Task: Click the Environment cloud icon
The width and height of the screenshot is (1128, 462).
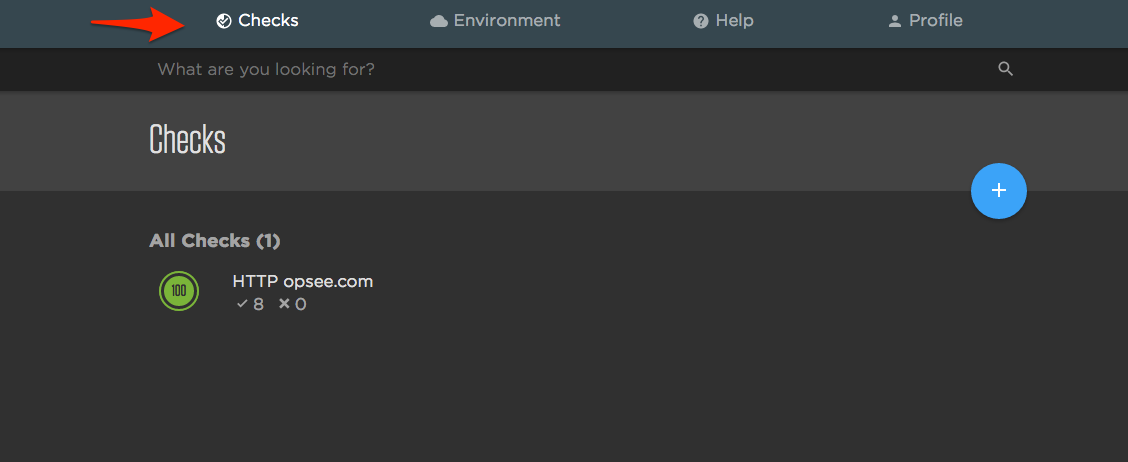Action: pyautogui.click(x=438, y=21)
